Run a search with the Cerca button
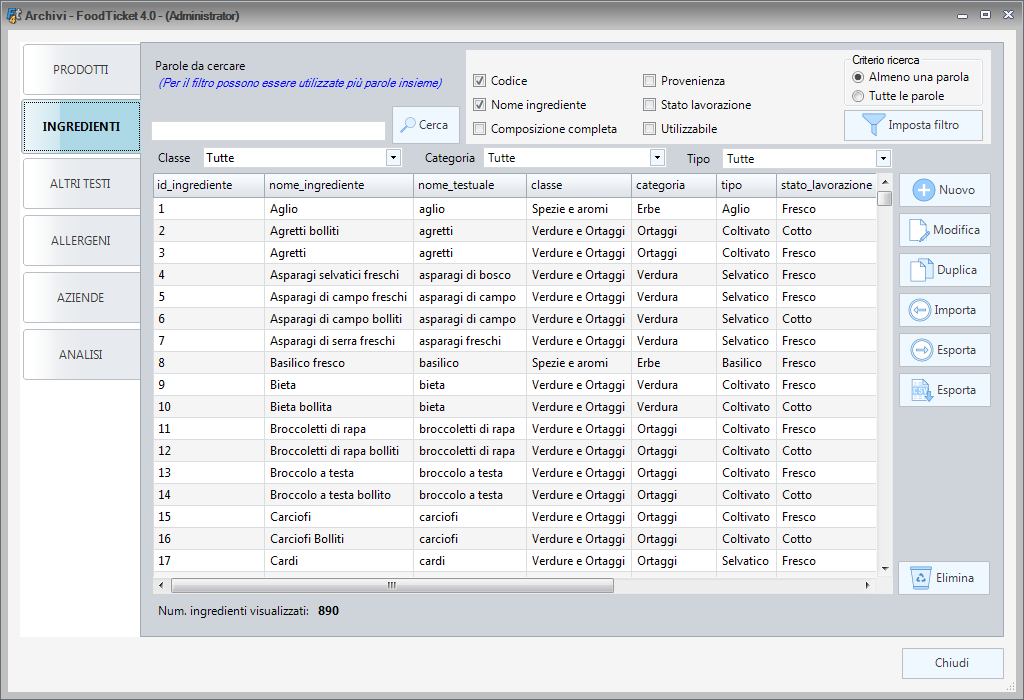 coord(425,124)
